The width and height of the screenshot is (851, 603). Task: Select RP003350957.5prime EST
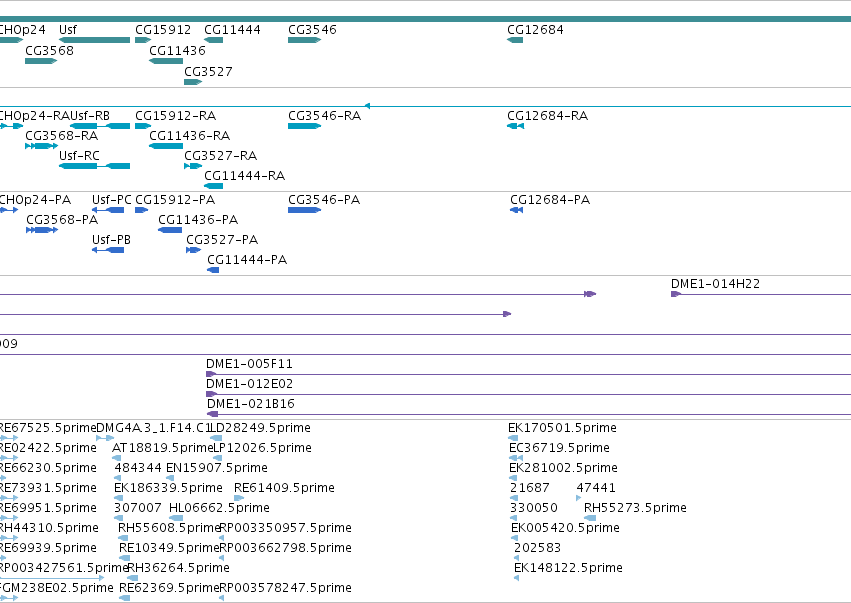click(x=221, y=538)
